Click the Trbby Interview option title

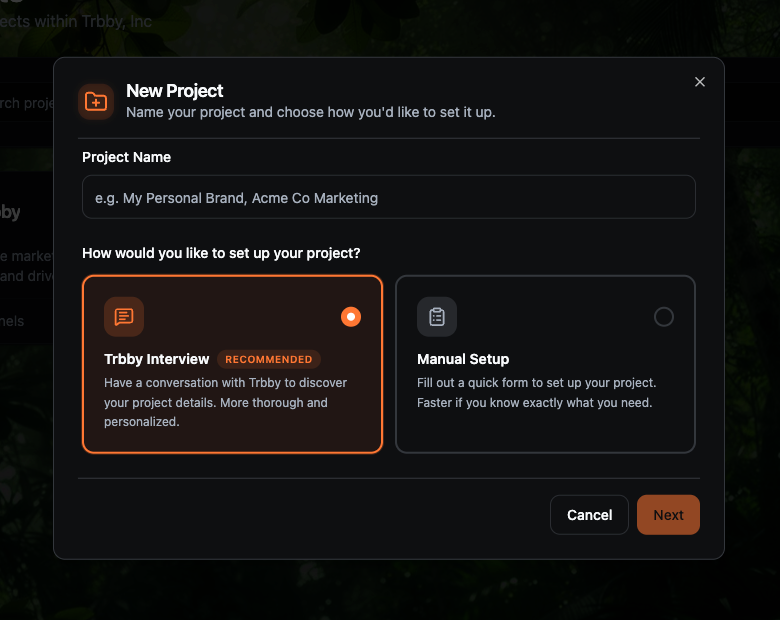tap(157, 359)
